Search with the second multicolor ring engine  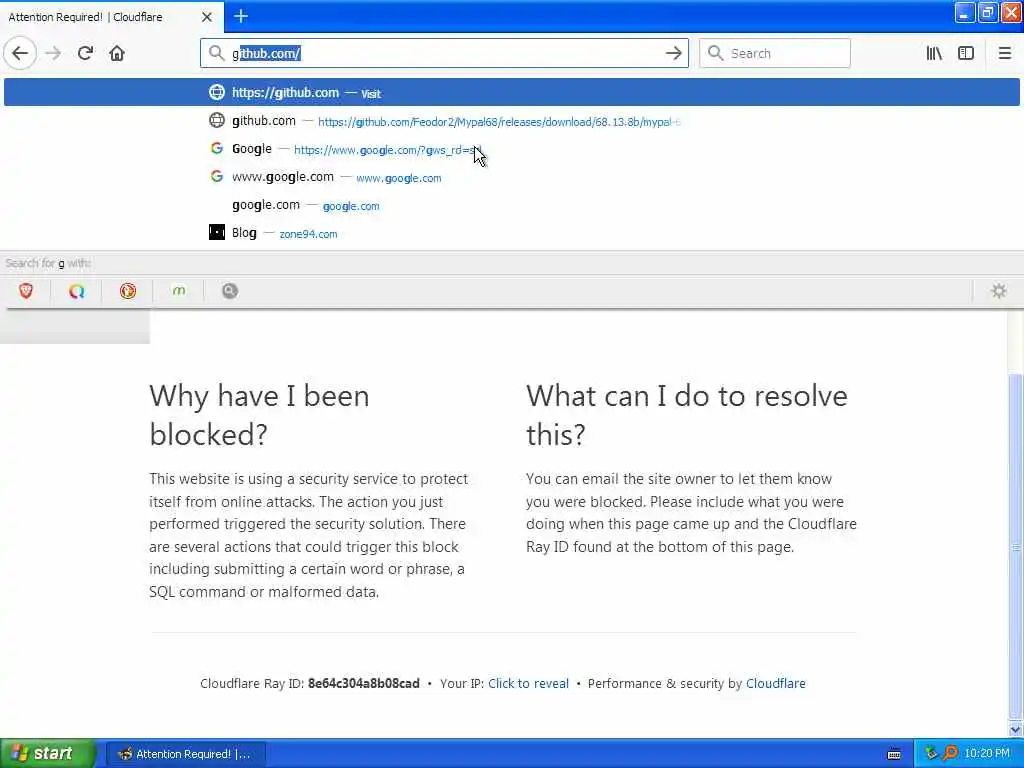click(76, 291)
